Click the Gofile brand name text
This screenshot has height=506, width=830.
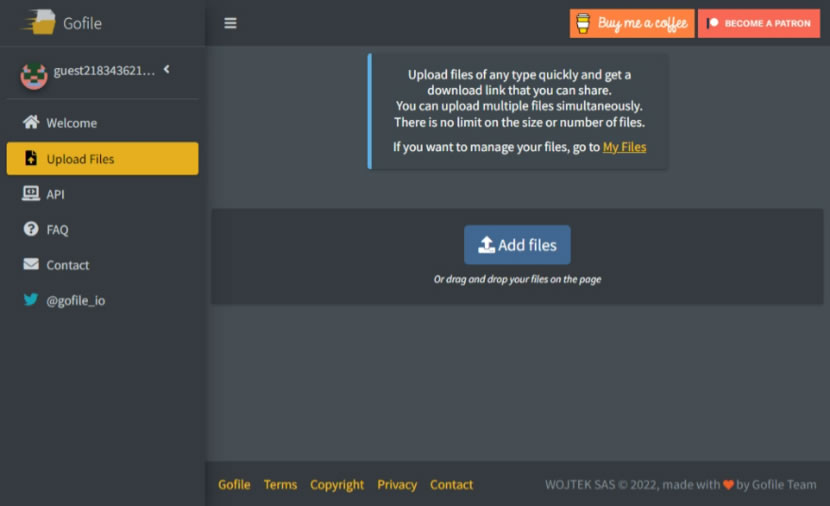[82, 23]
